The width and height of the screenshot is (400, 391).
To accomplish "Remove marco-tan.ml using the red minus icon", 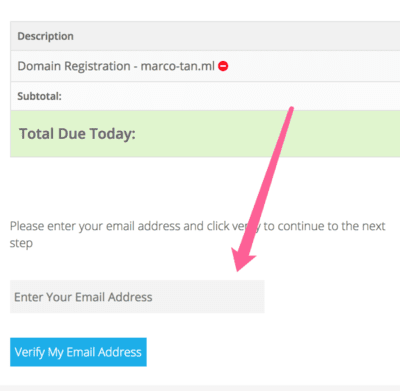I will point(223,66).
